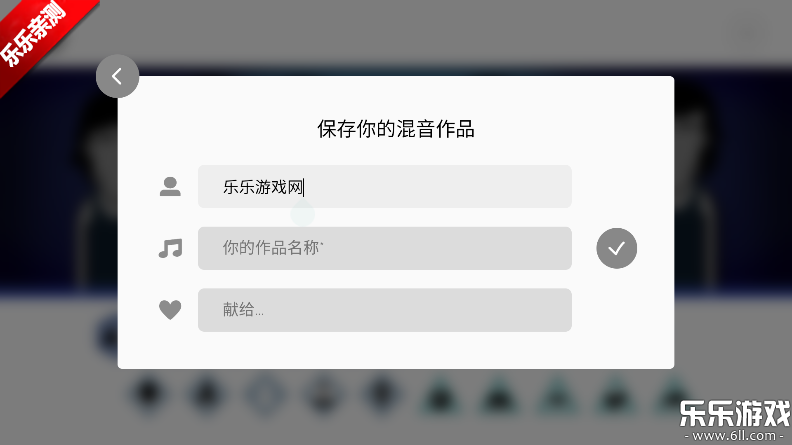Click the blurred dark circle left of the dialog
Viewport: 792px width, 445px height.
107,335
